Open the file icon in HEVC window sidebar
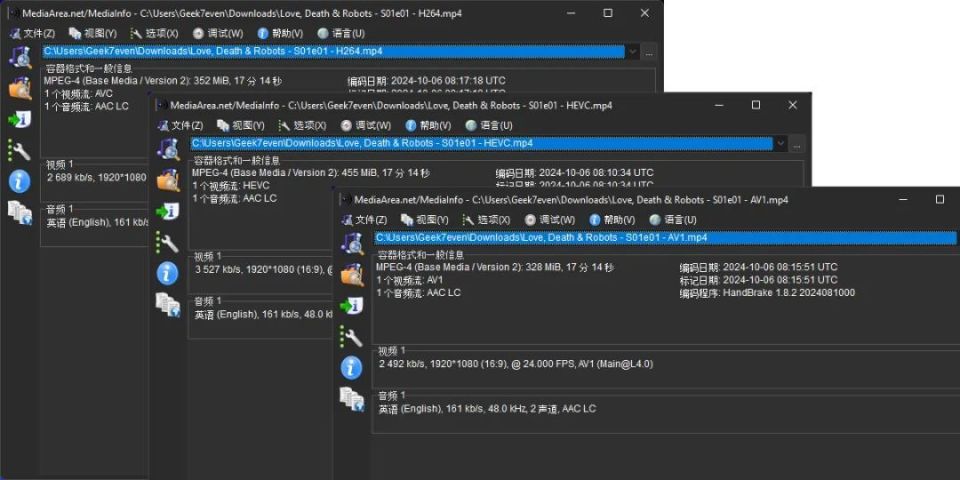The height and width of the screenshot is (480, 960). (168, 149)
